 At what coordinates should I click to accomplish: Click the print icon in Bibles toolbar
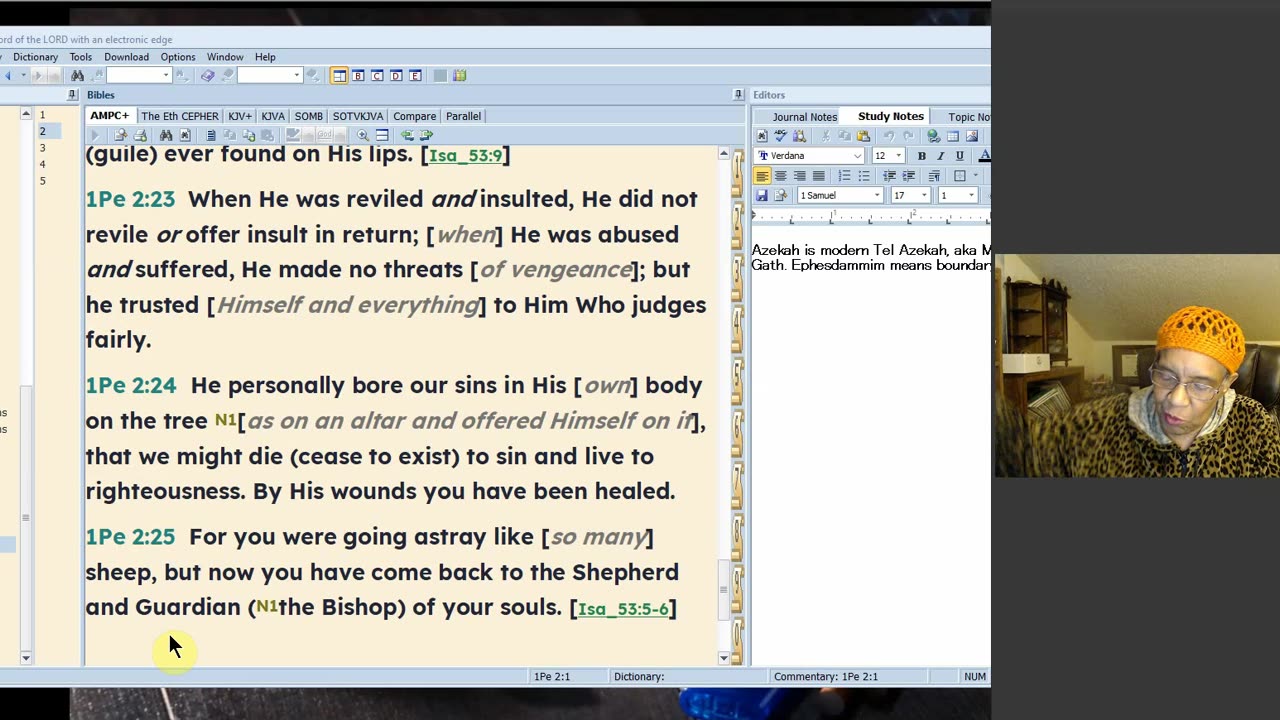coord(140,135)
